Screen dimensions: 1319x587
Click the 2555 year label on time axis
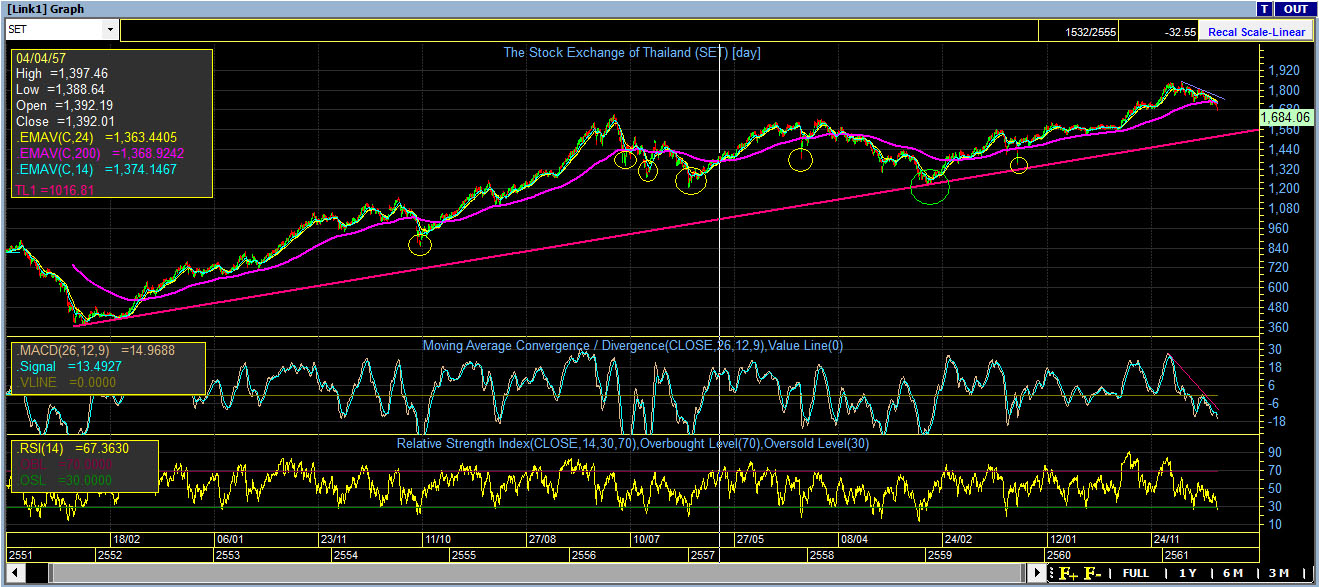pos(463,555)
